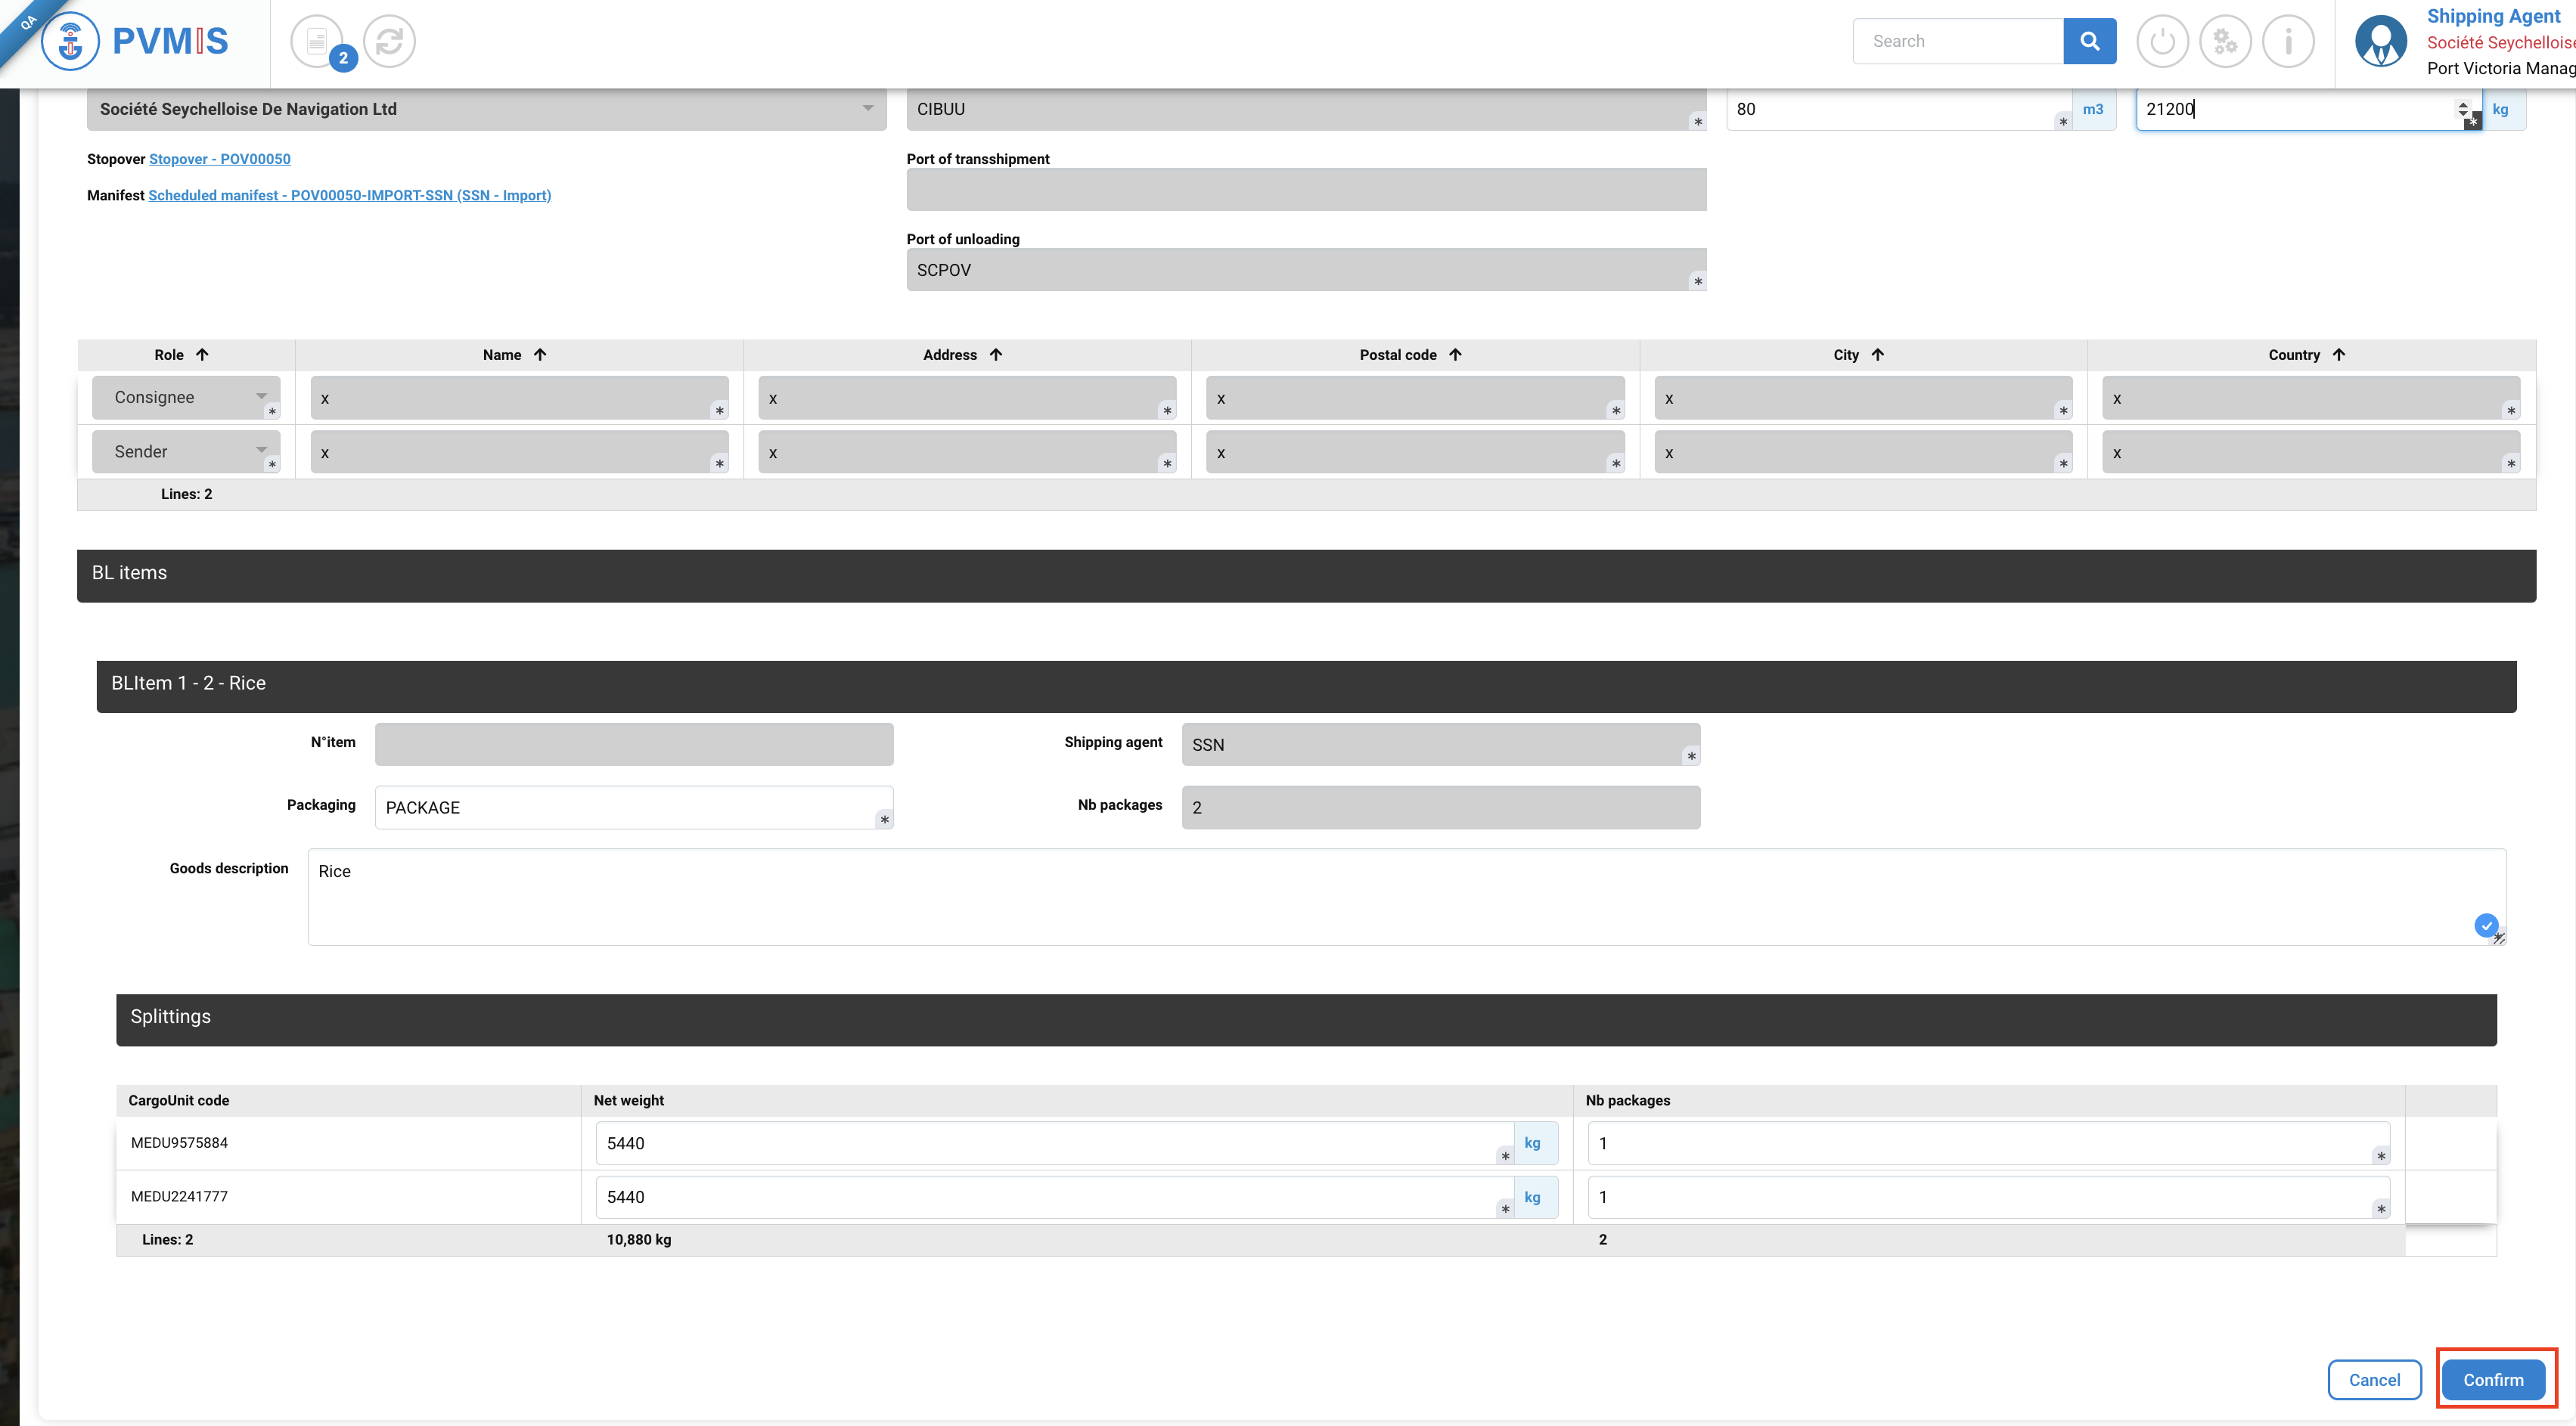Click the blue checkmark in Goods description

[x=2485, y=925]
